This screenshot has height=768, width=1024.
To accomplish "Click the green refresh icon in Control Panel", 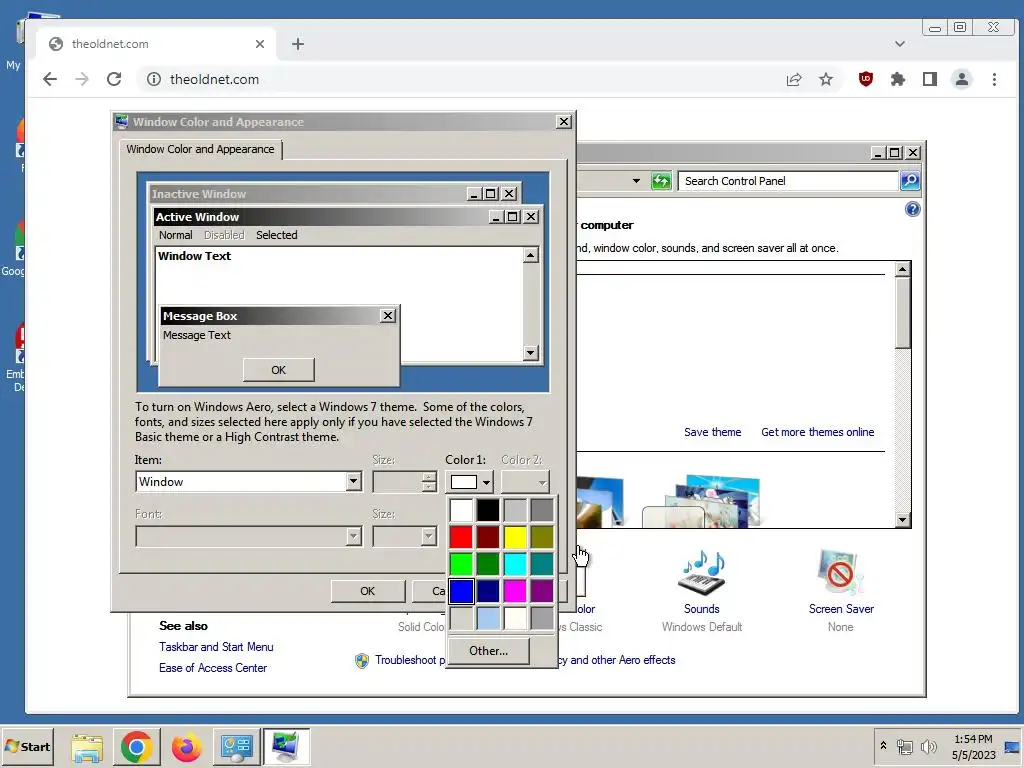I will pos(661,181).
